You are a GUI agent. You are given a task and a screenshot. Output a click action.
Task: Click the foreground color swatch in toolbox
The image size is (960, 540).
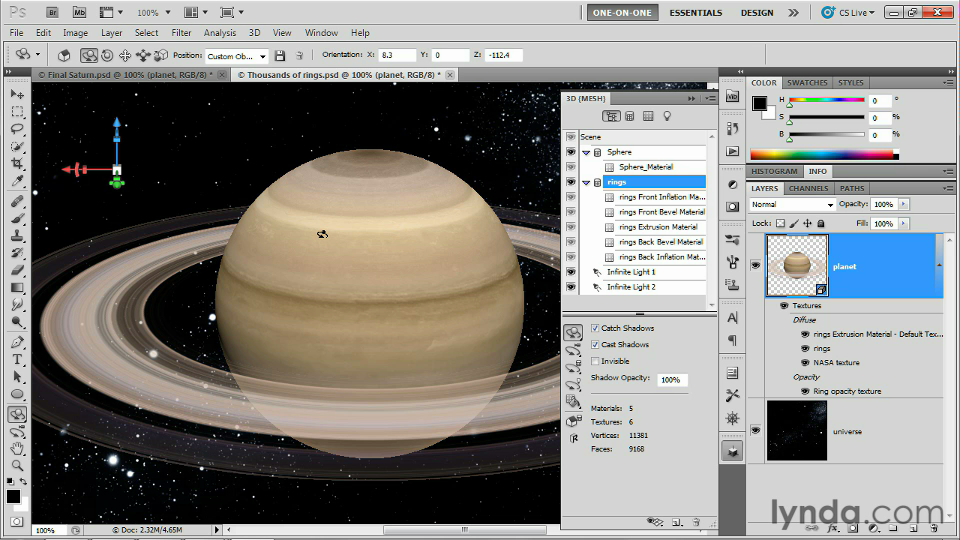pyautogui.click(x=13, y=496)
